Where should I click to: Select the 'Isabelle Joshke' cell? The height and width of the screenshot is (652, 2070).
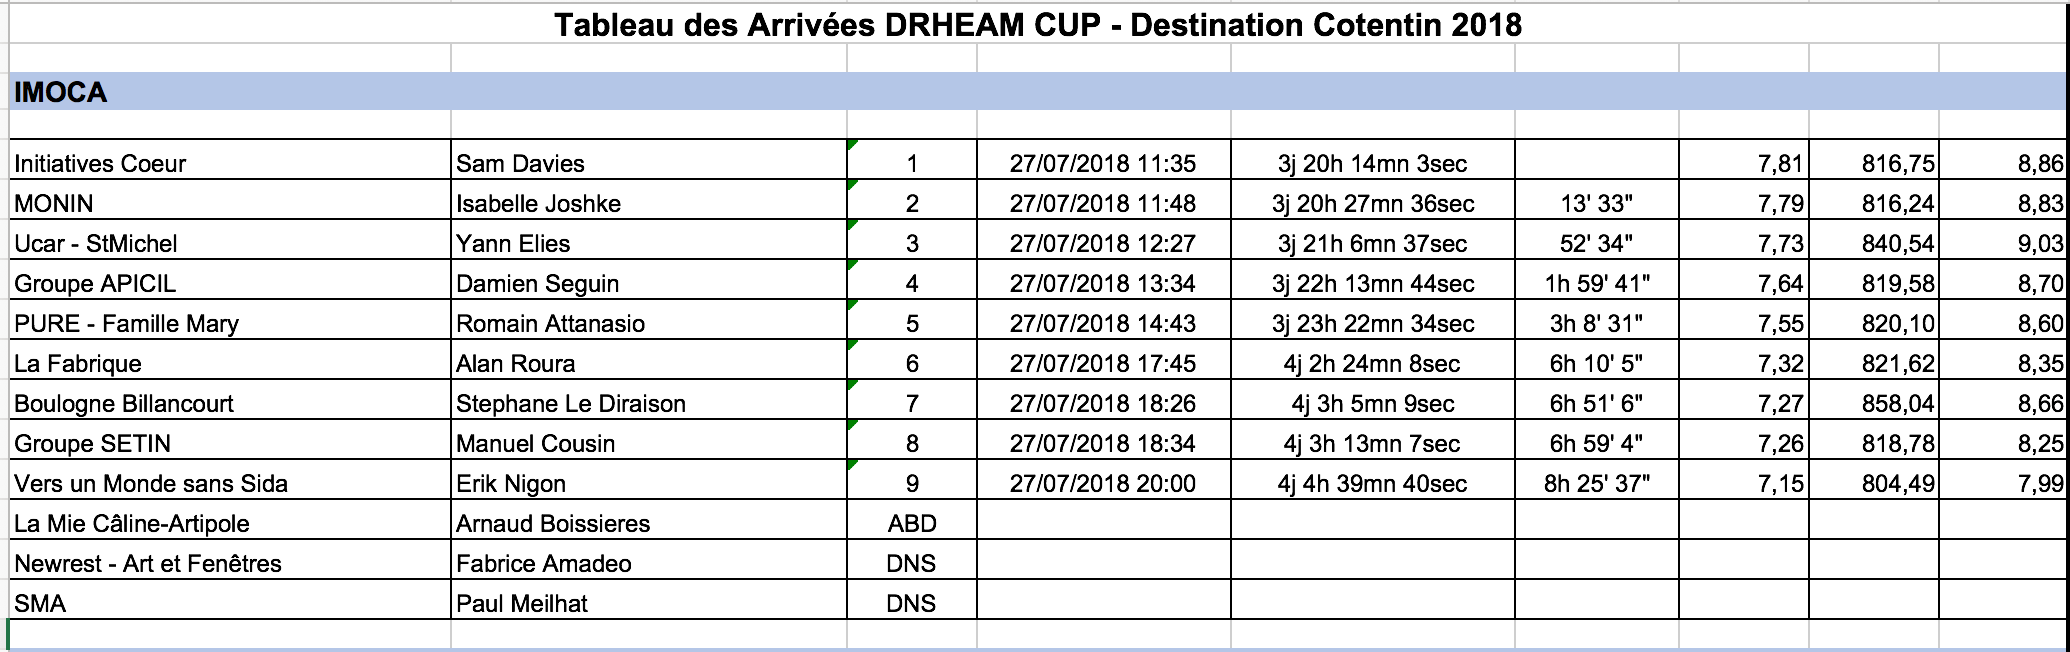click(538, 203)
